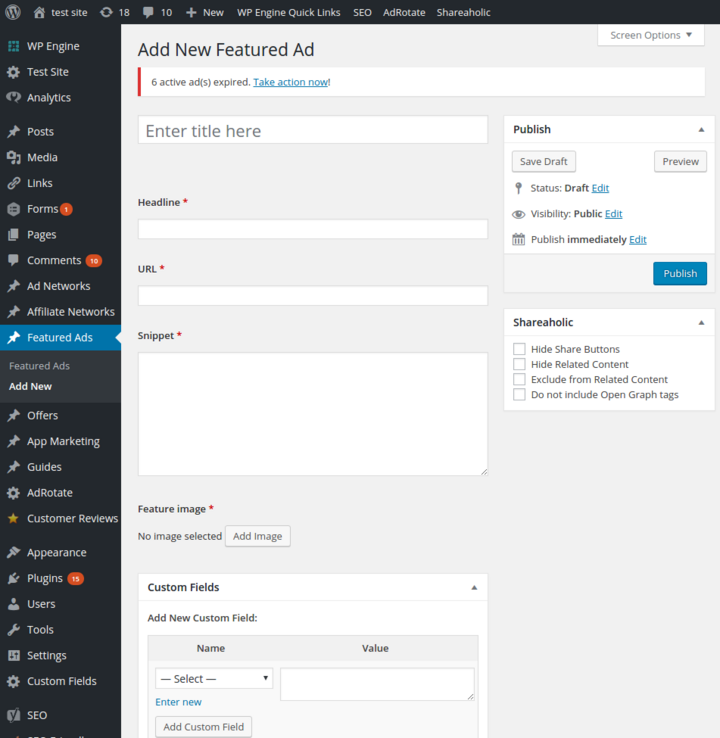This screenshot has width=720, height=738.
Task: Enable Hide Share Buttons checkbox
Action: (519, 349)
